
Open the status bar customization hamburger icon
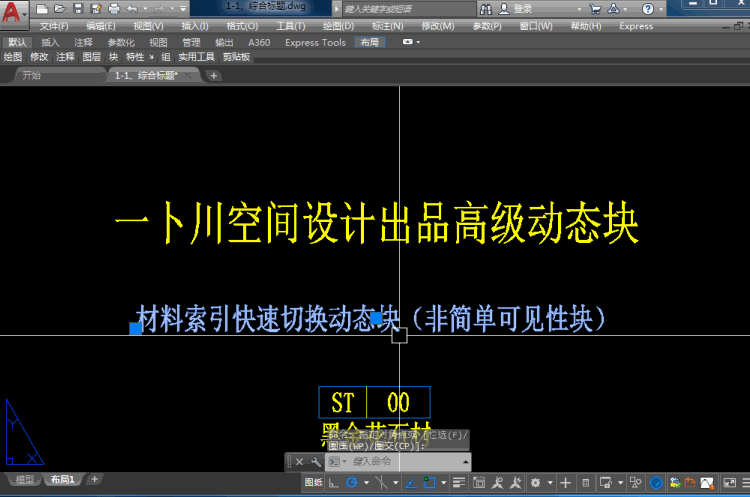(745, 483)
